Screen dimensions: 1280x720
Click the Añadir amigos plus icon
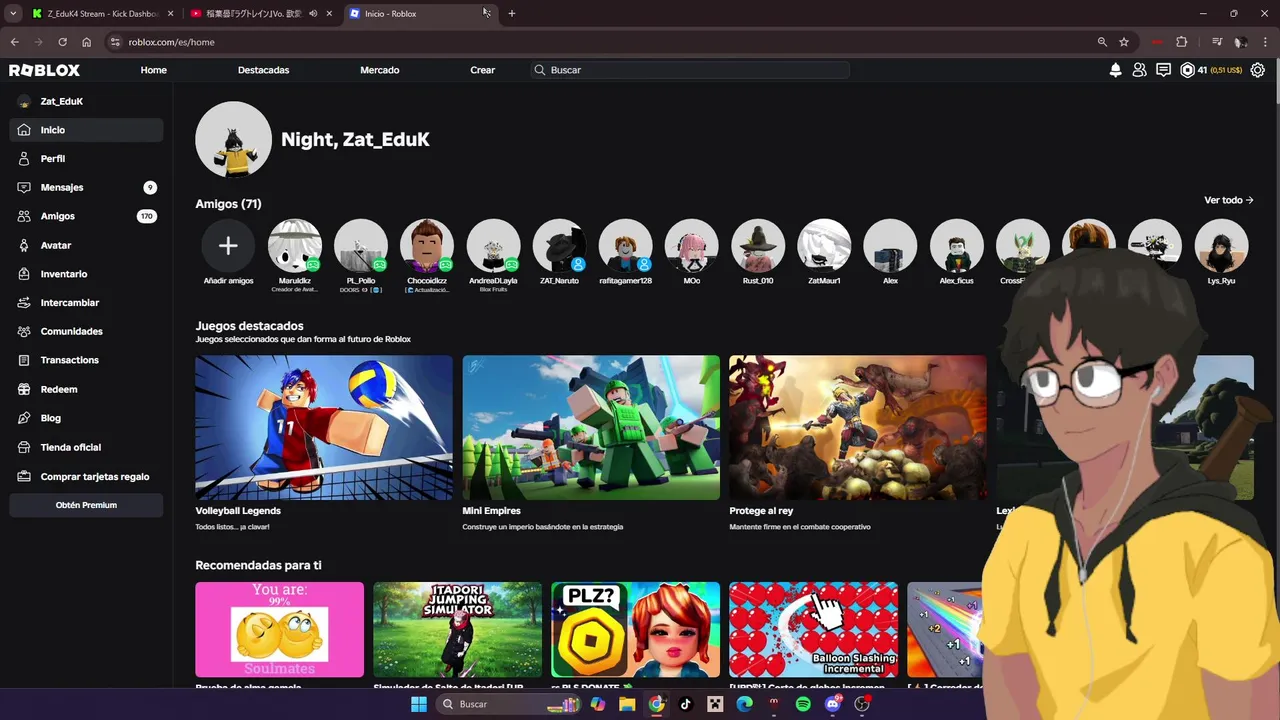coord(228,246)
